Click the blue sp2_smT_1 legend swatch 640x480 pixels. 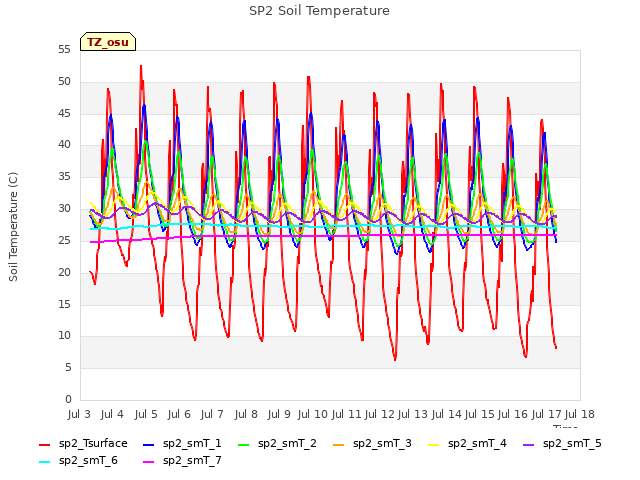149,444
